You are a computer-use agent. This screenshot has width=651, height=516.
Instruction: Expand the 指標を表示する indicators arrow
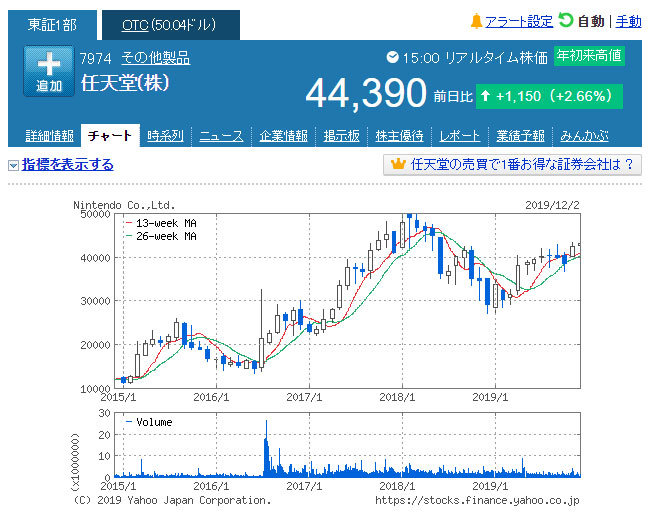[x=13, y=165]
